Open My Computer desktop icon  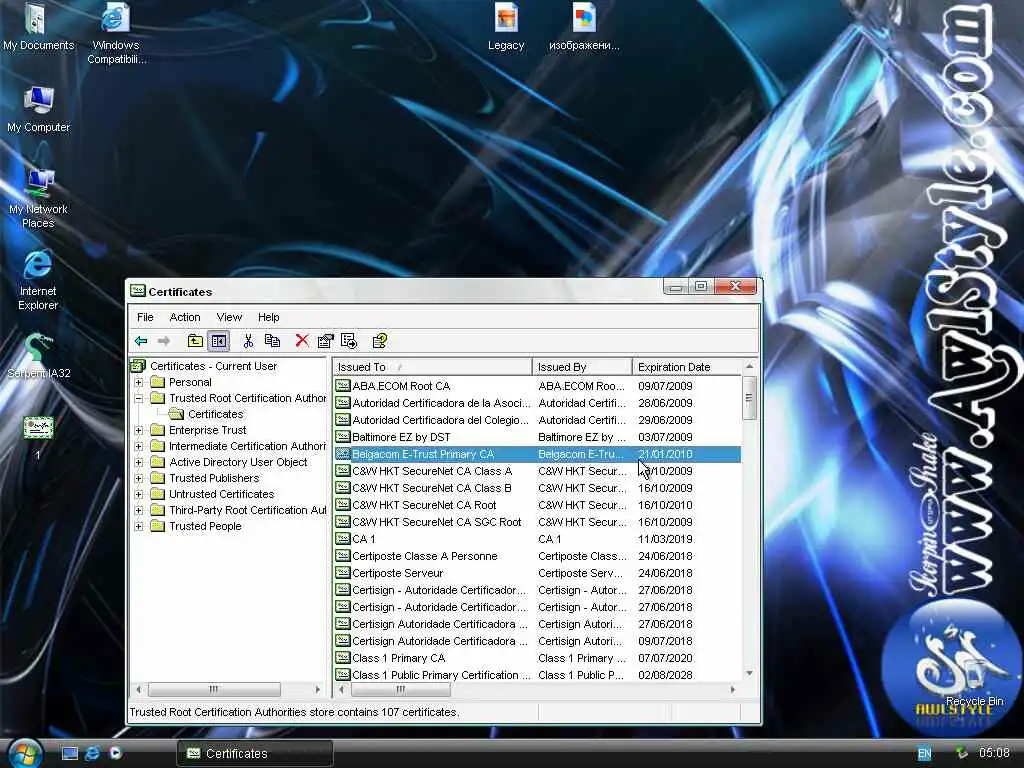(x=38, y=109)
